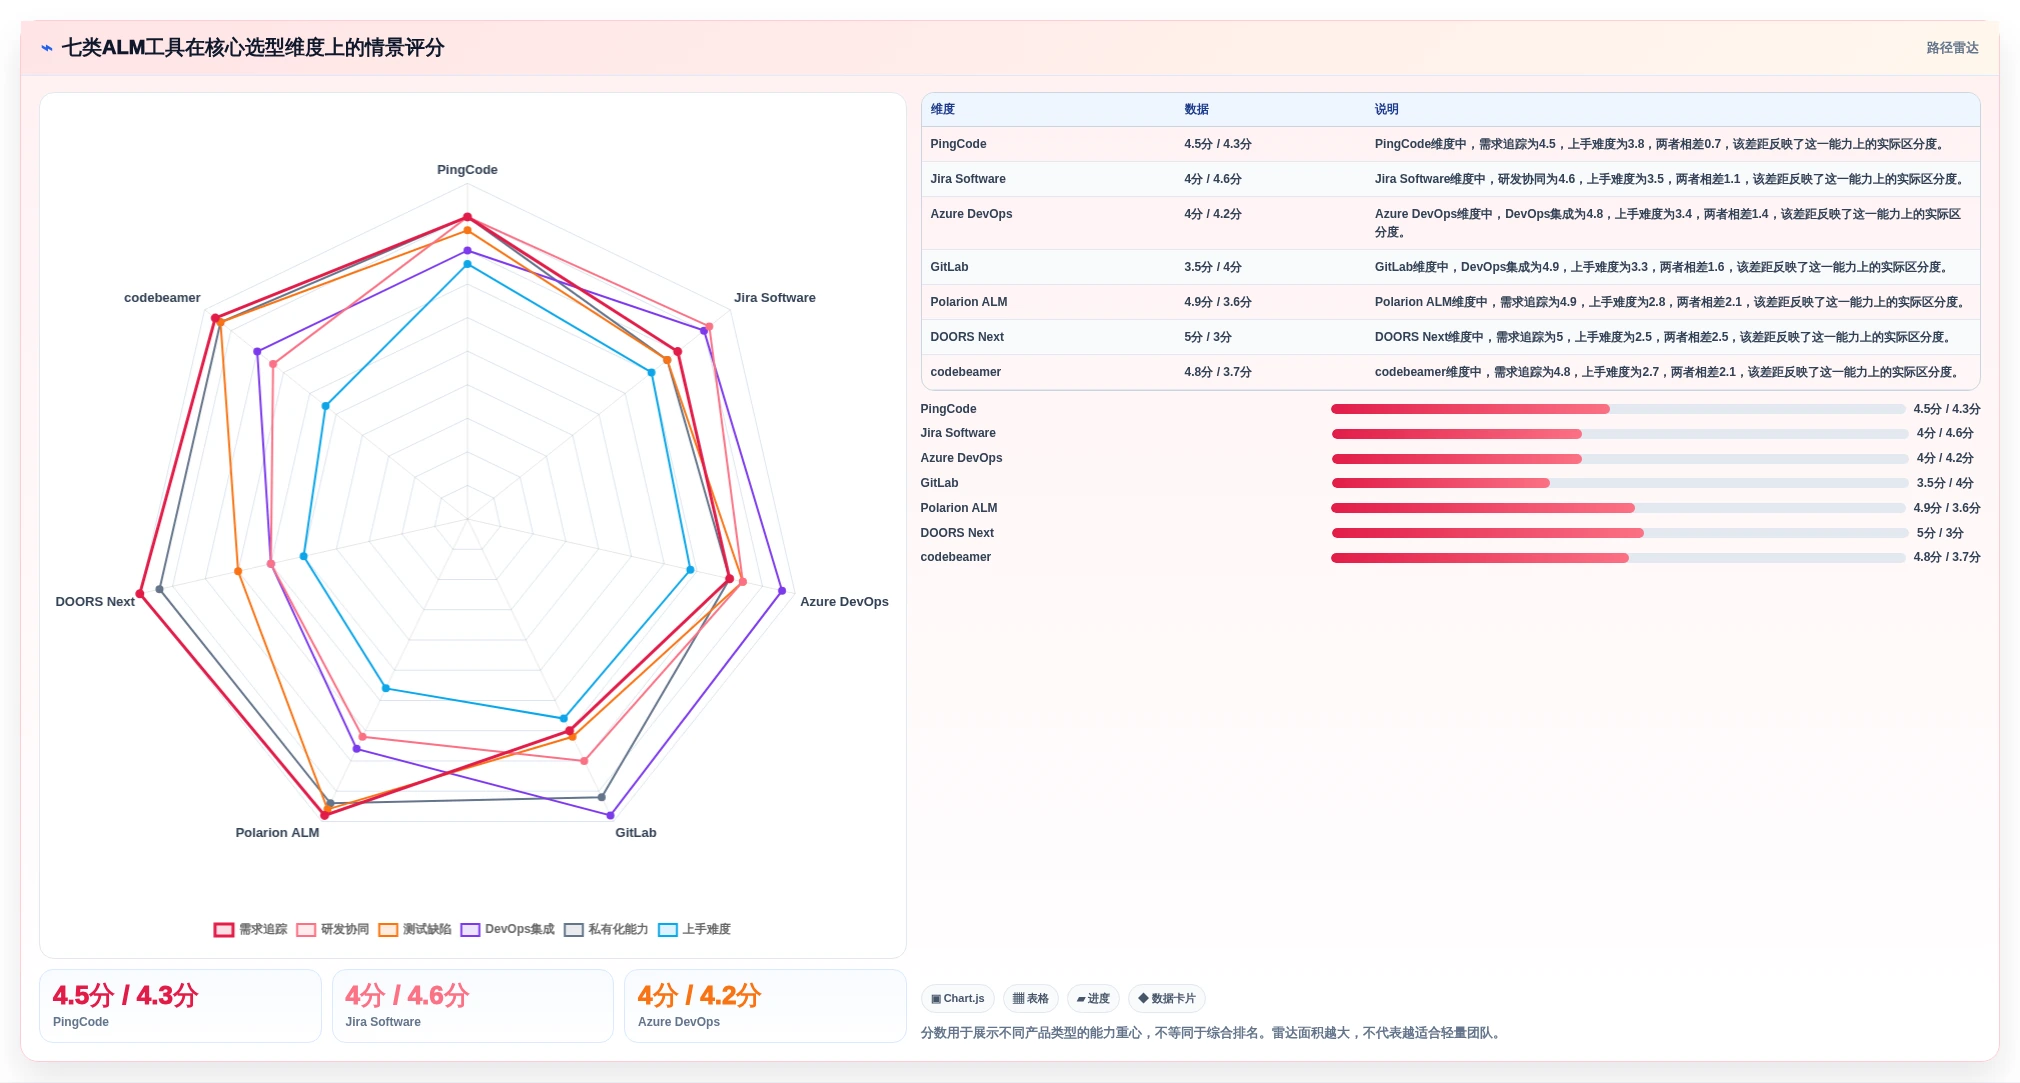
Task: Click the PingCode axis label on the radar
Action: (467, 170)
